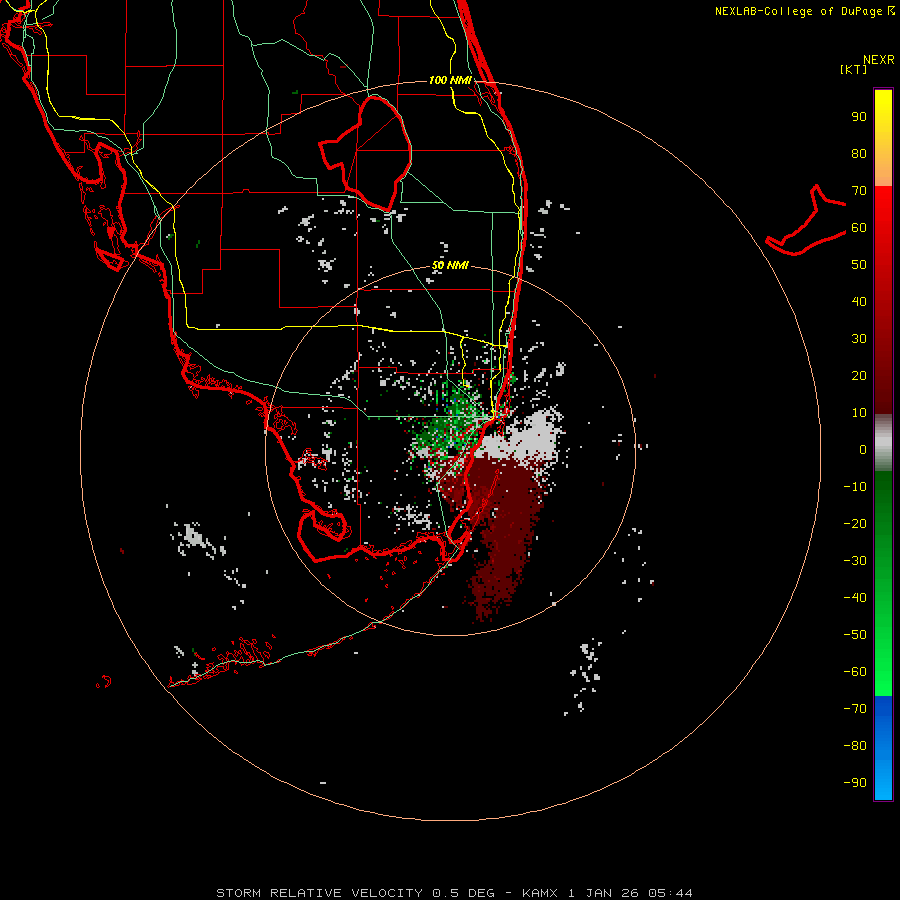The width and height of the screenshot is (900, 900).
Task: Click the -50 value on the velocity scale
Action: (x=855, y=634)
